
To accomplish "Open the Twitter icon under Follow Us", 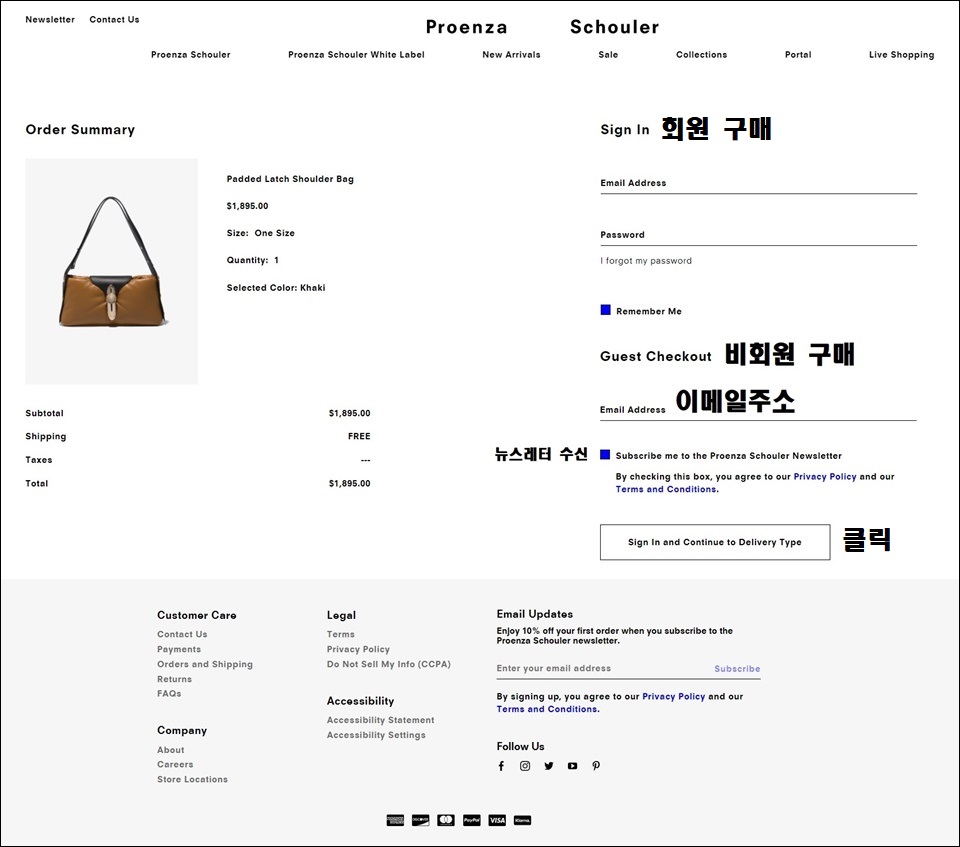I will tap(549, 766).
